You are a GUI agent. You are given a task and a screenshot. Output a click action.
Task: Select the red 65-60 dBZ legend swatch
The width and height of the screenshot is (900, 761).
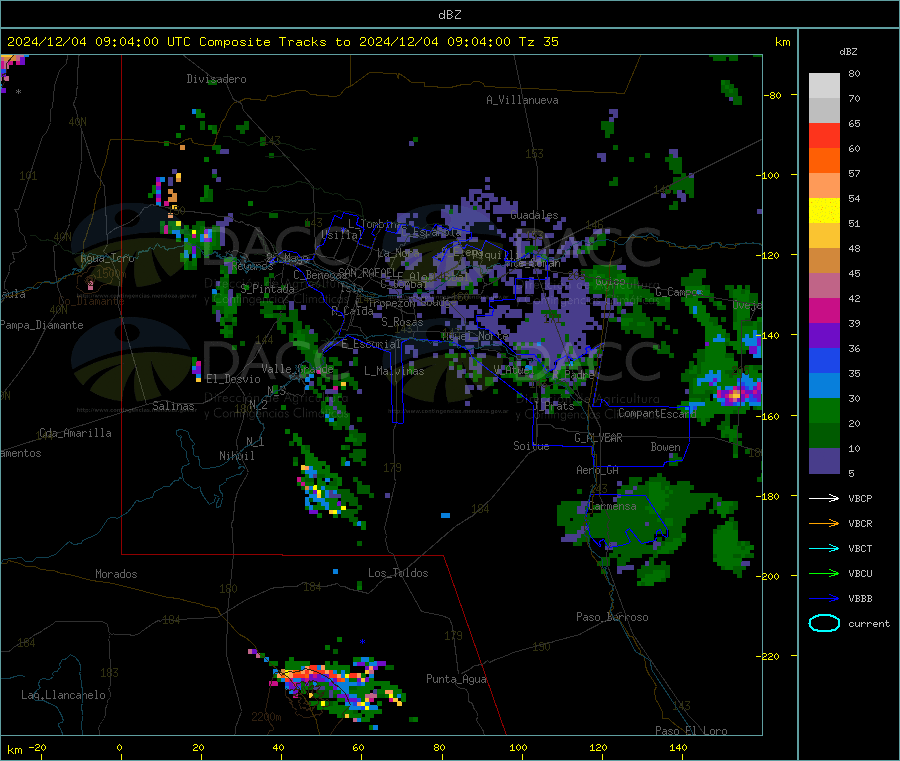tap(824, 135)
